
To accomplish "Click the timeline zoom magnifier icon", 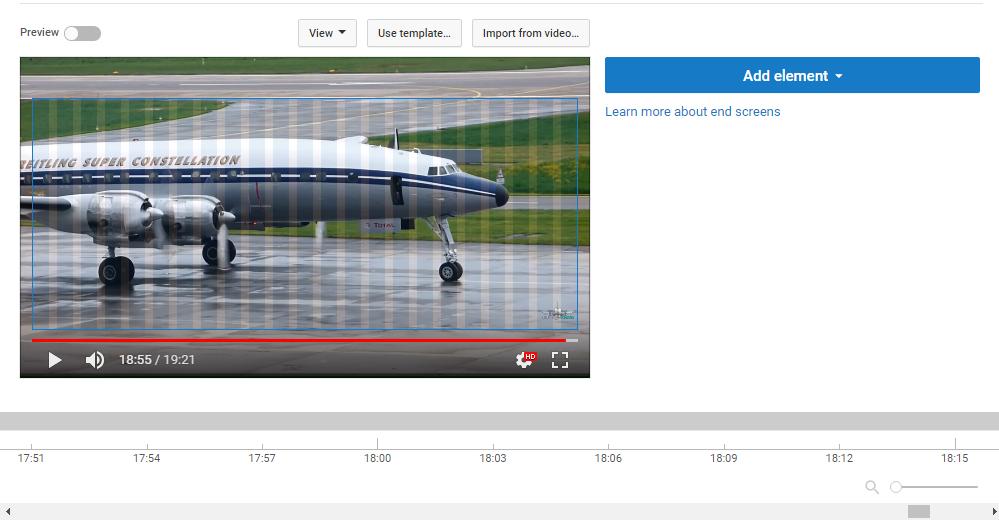I will pyautogui.click(x=872, y=487).
